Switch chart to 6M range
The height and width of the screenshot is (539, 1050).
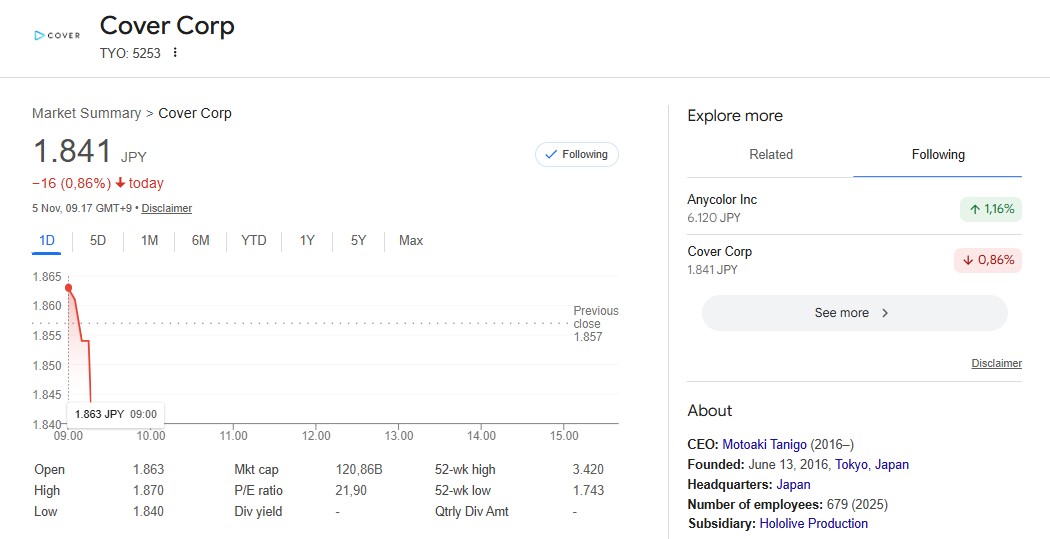[x=200, y=240]
